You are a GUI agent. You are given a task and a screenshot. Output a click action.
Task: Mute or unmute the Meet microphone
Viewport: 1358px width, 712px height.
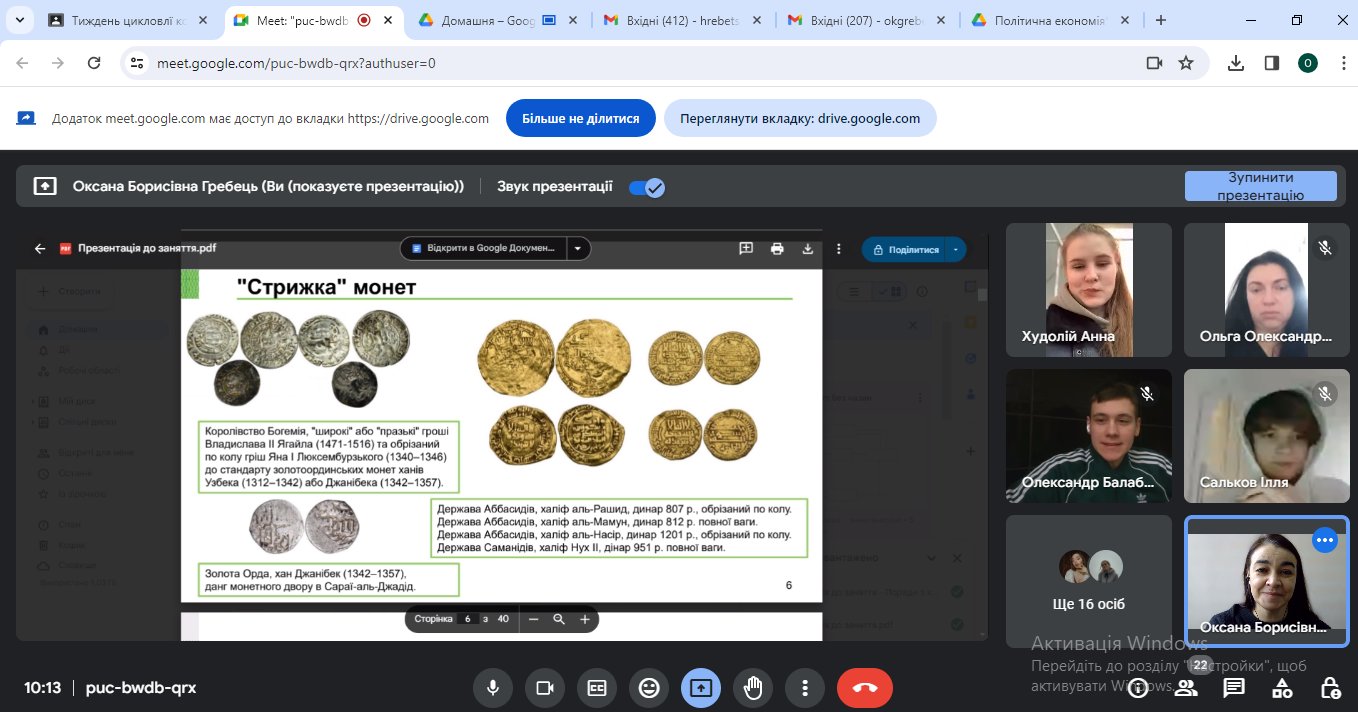click(x=492, y=688)
